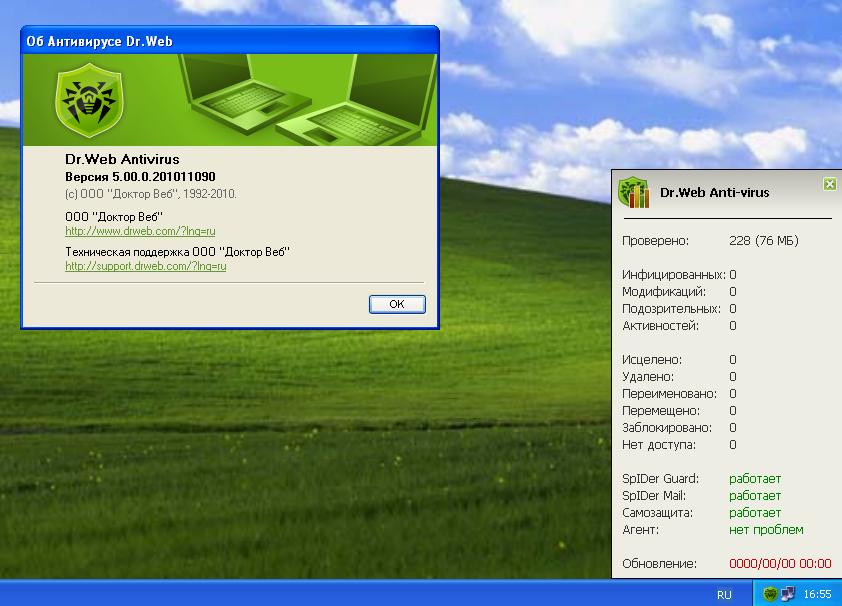842x606 pixels.
Task: Close the Dr.Web Anti-virus status panel
Action: 830,184
